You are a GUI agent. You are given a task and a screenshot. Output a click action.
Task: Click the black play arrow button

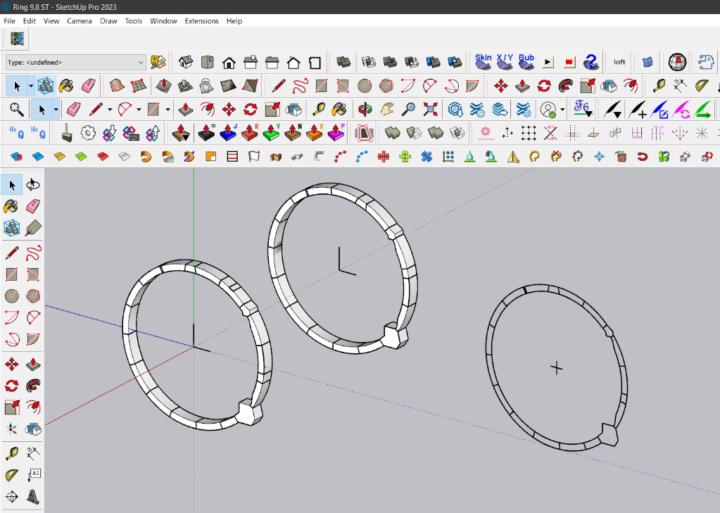coord(547,62)
